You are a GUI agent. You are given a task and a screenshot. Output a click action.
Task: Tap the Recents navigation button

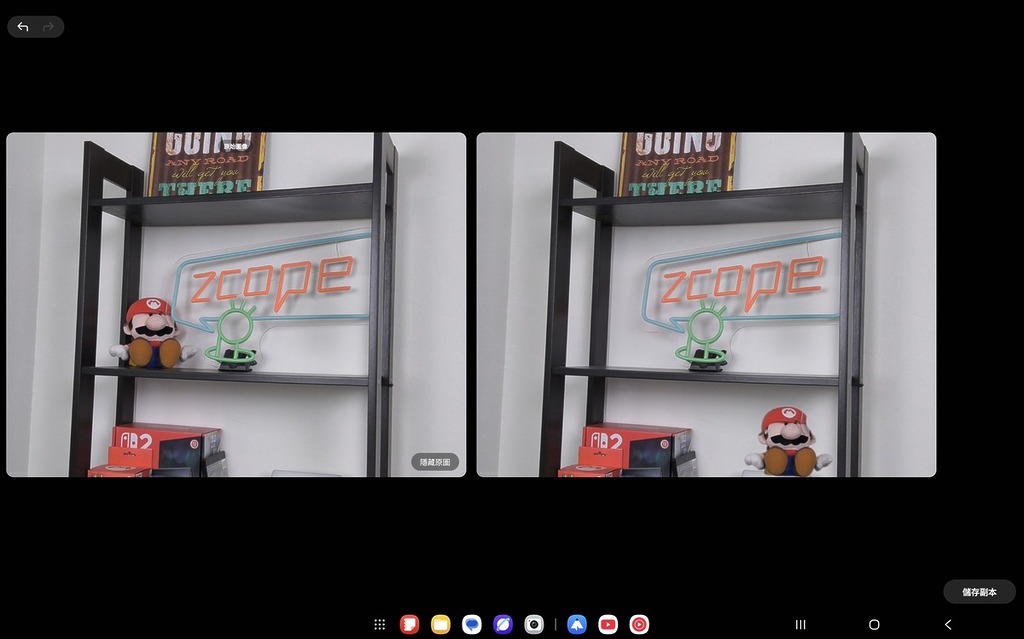click(801, 625)
